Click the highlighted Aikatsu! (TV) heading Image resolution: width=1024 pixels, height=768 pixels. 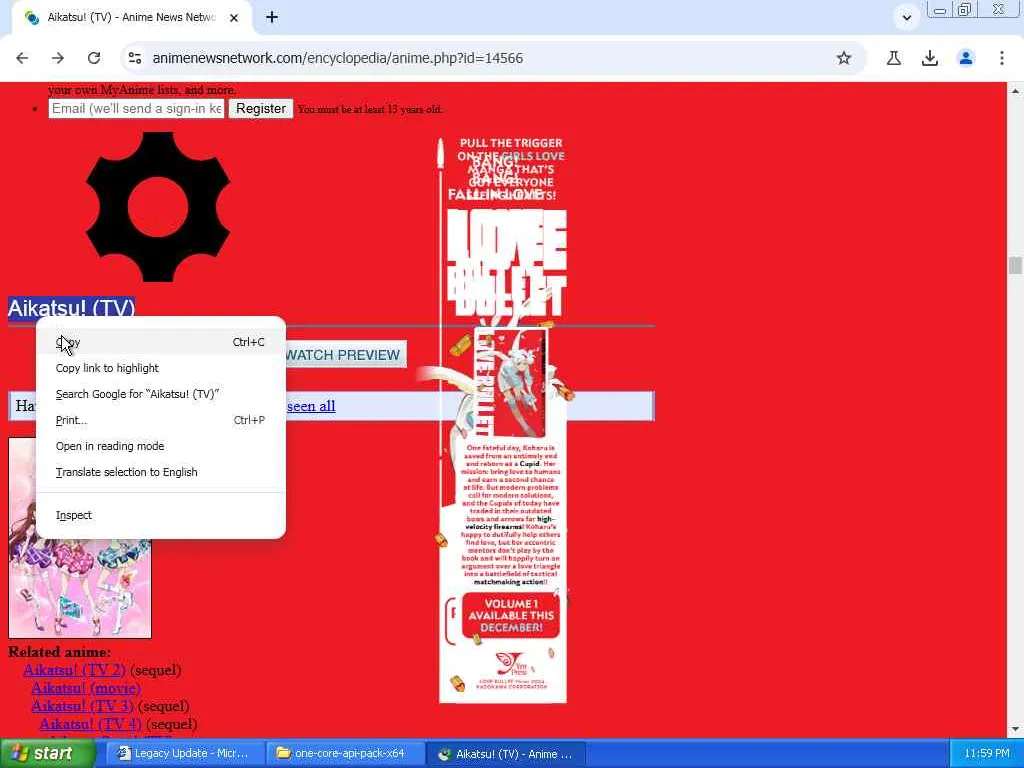tap(71, 308)
